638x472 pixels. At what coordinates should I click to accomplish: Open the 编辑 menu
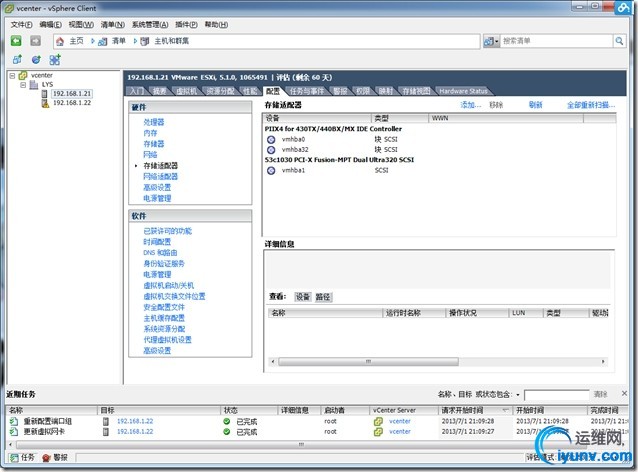(x=50, y=25)
